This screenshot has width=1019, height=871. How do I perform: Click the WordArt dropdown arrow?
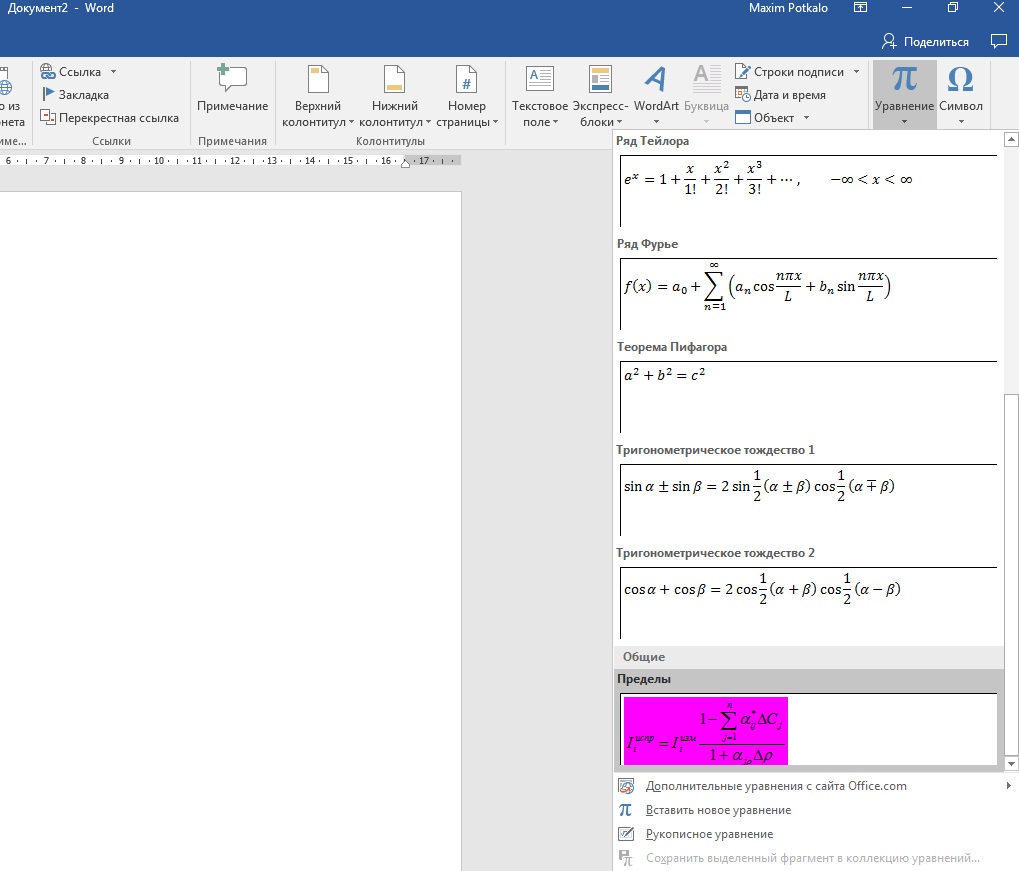656,122
